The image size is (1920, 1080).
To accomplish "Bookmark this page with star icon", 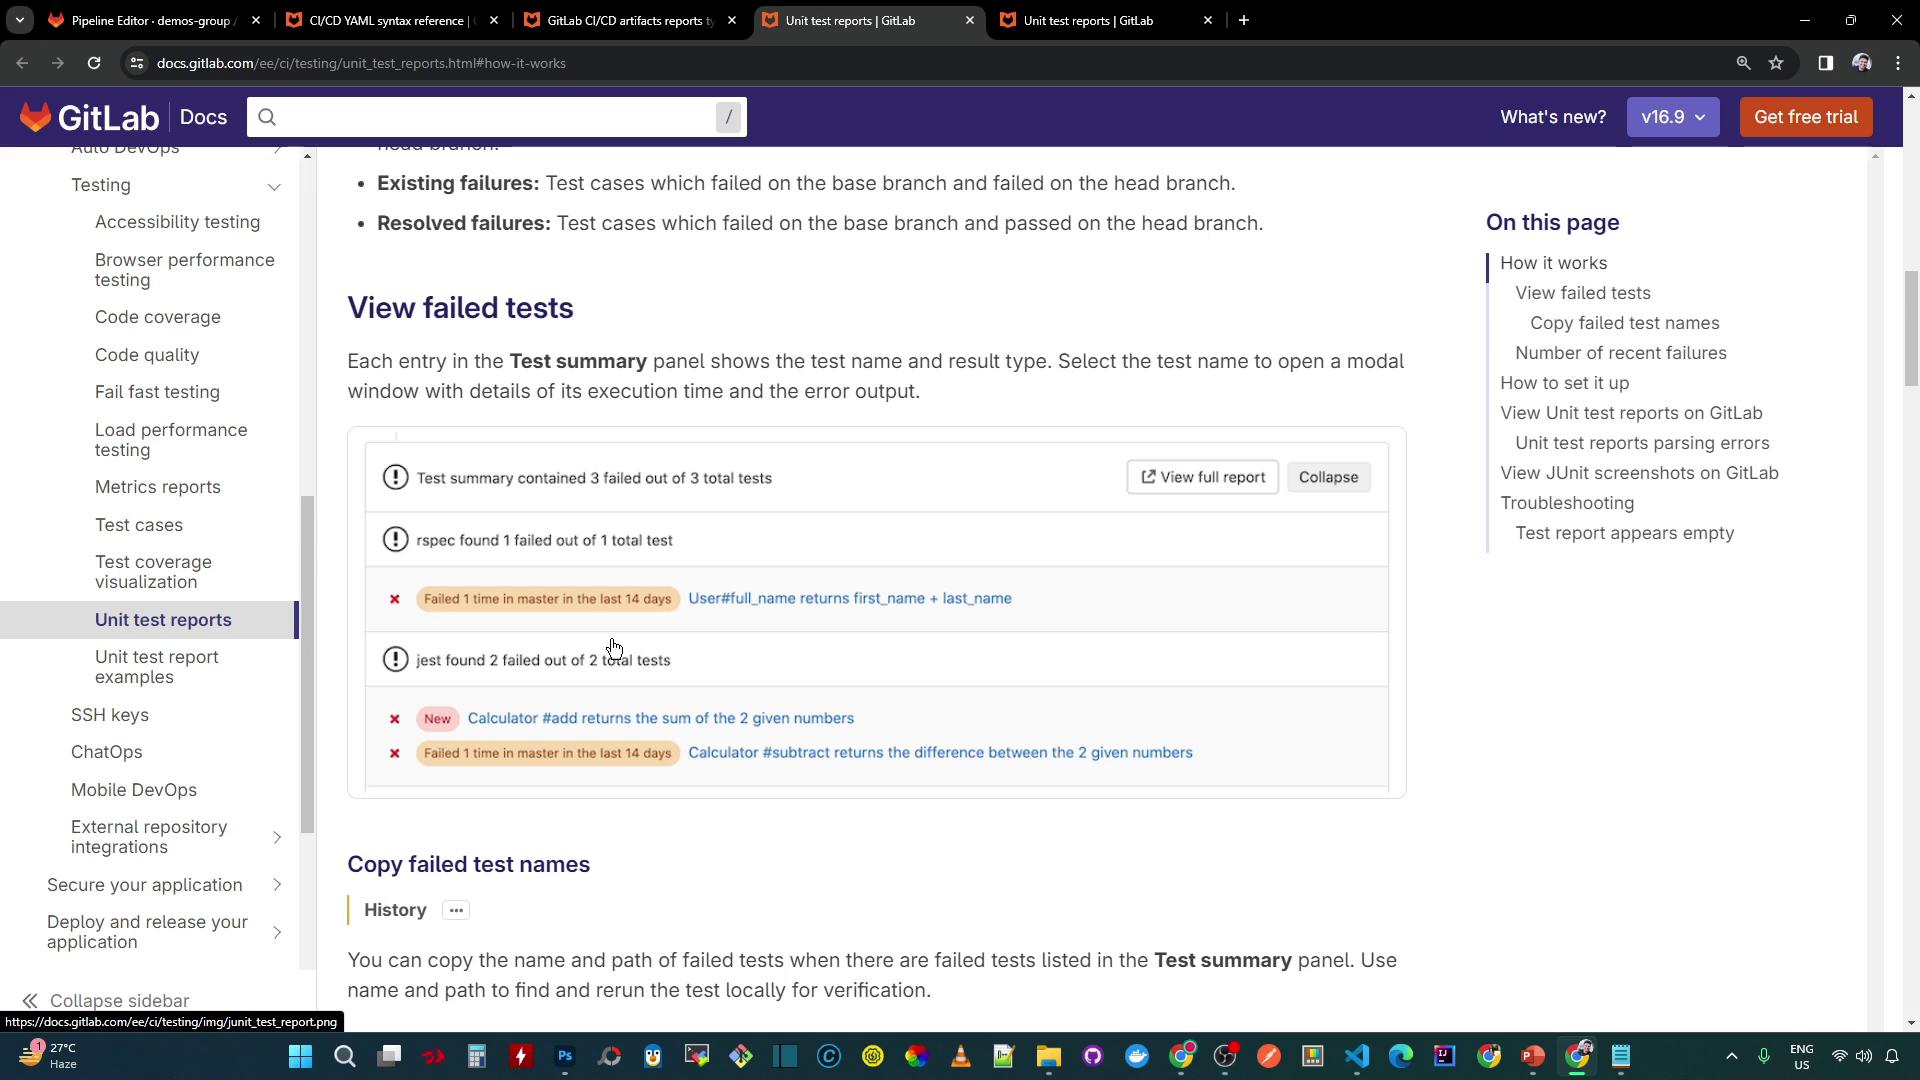I will tap(1776, 63).
